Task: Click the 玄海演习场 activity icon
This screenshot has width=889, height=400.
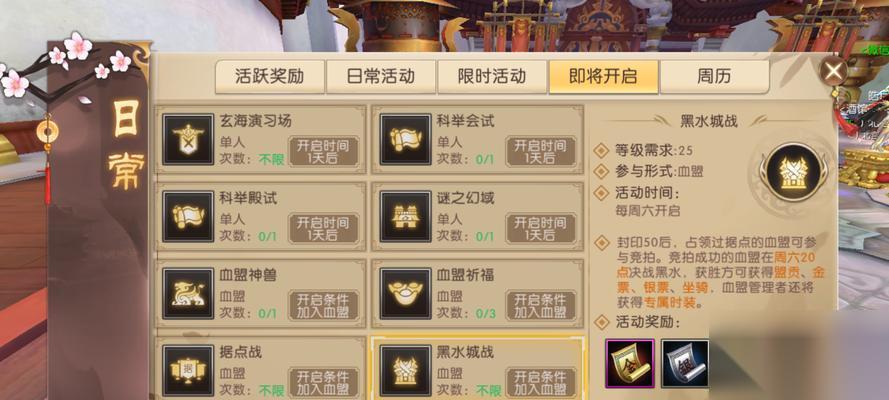Action: [x=188, y=139]
